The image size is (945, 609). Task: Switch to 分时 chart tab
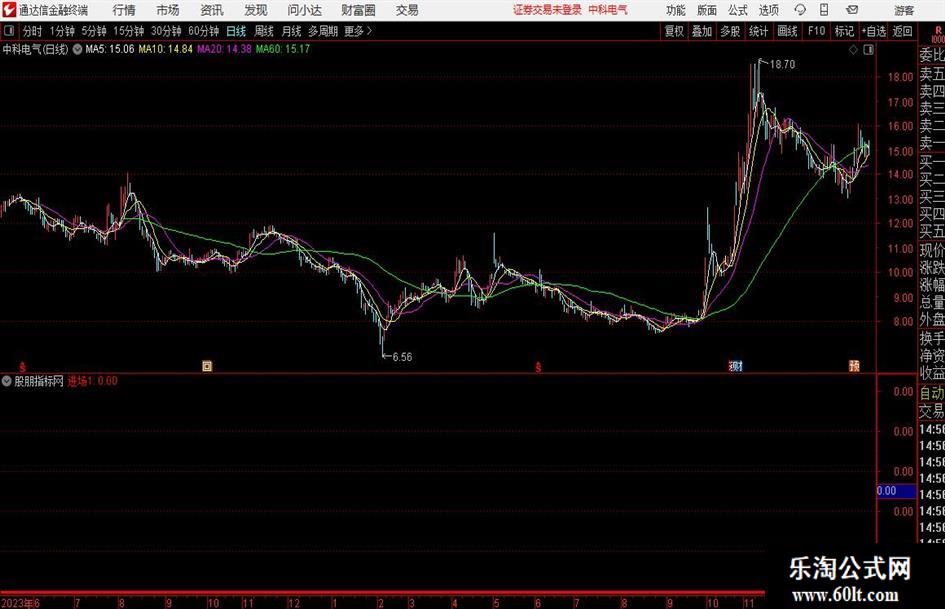click(x=32, y=31)
